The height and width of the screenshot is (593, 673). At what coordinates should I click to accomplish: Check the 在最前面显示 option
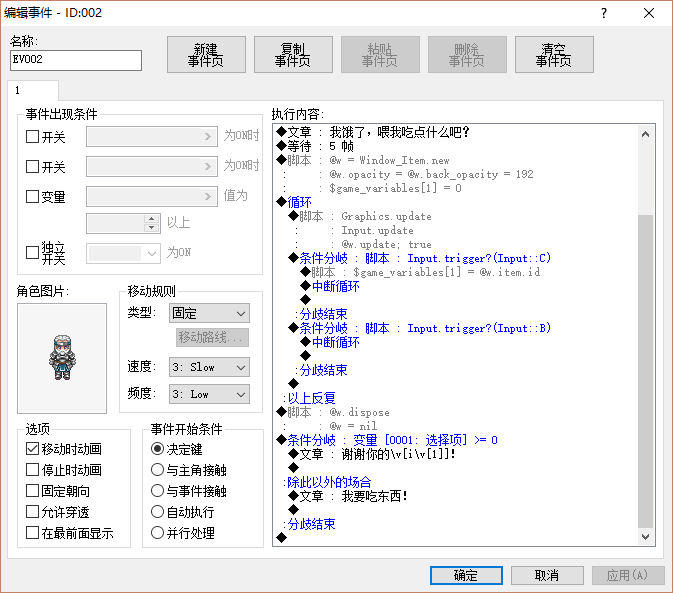(x=33, y=533)
